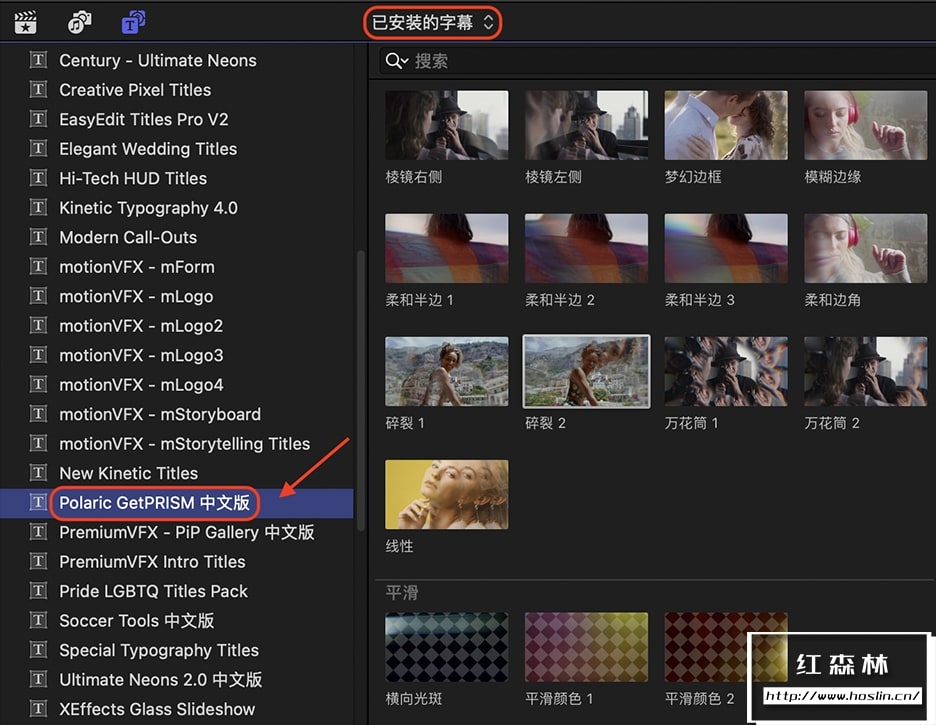Click the T icon beside XEffects Glass Slideshow
This screenshot has width=936, height=725.
tap(38, 709)
